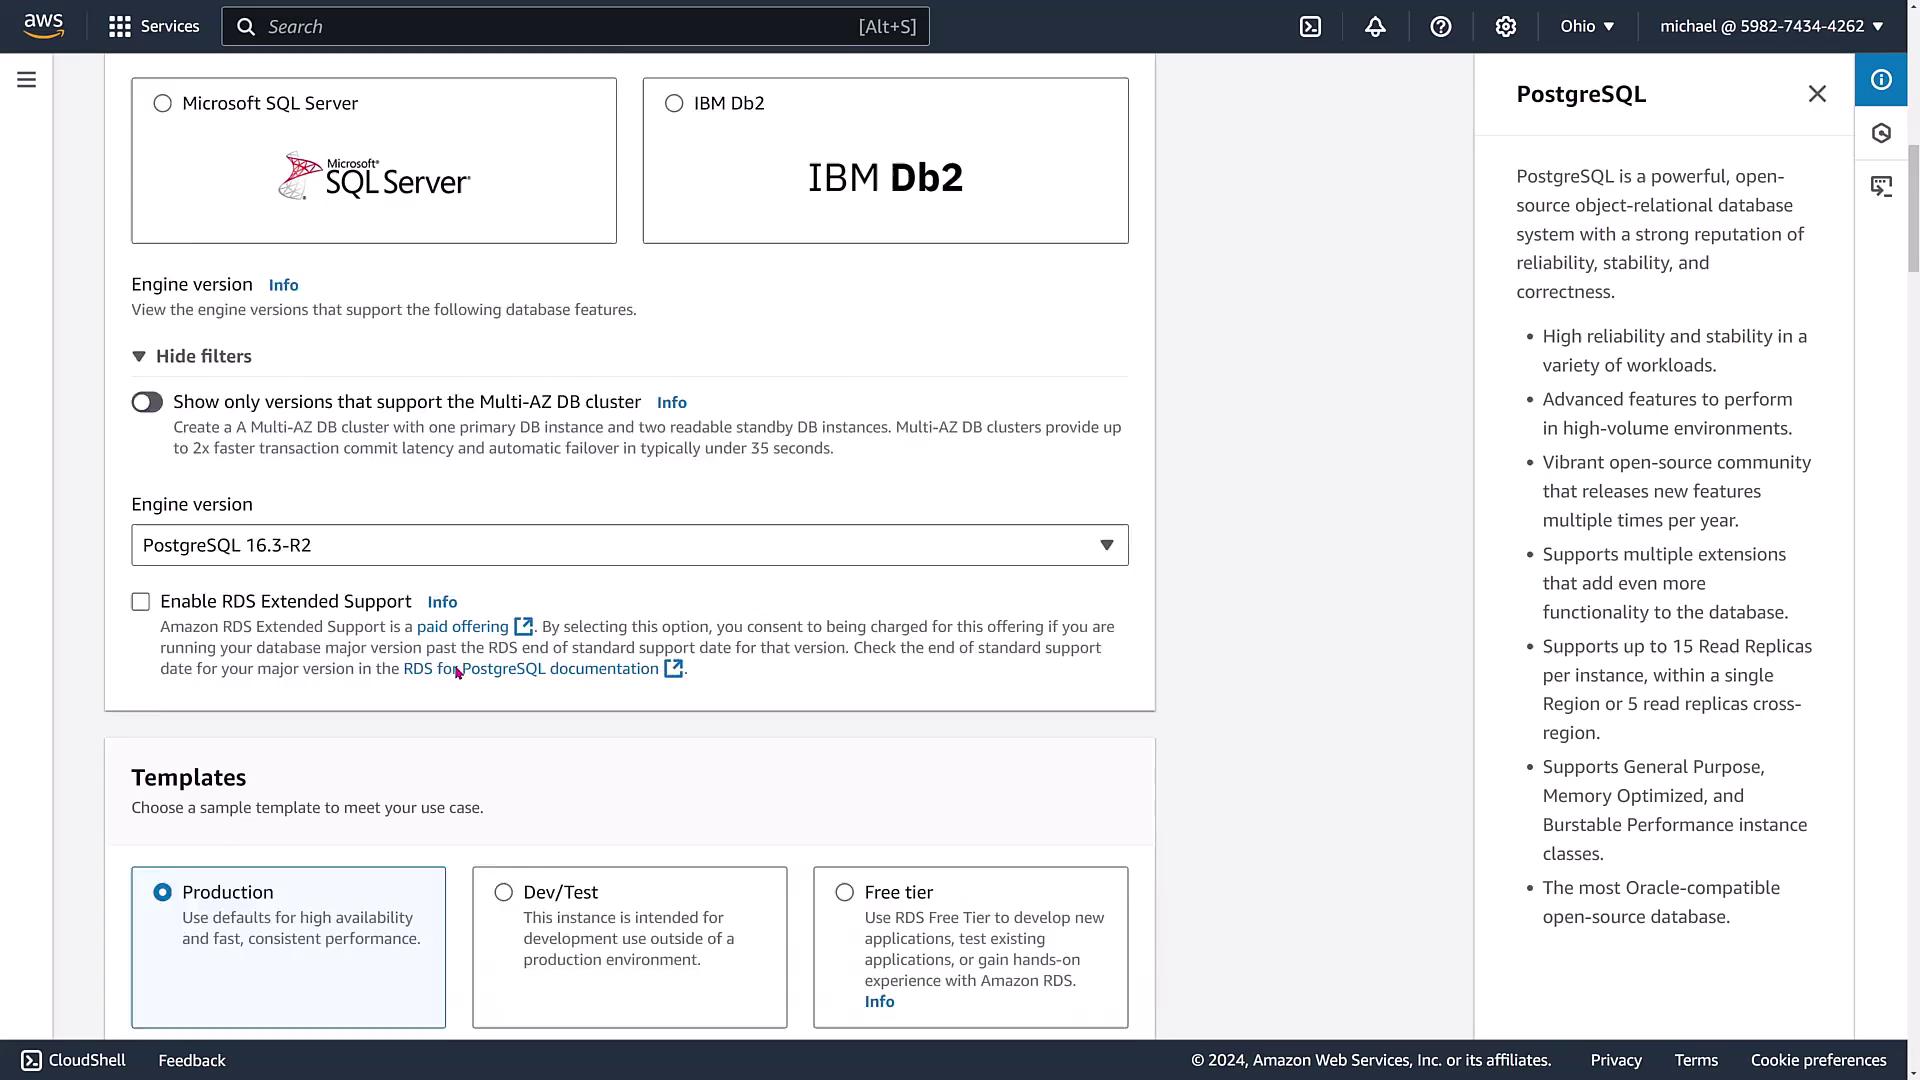Select Microsoft SQL Server engine option

coord(163,104)
